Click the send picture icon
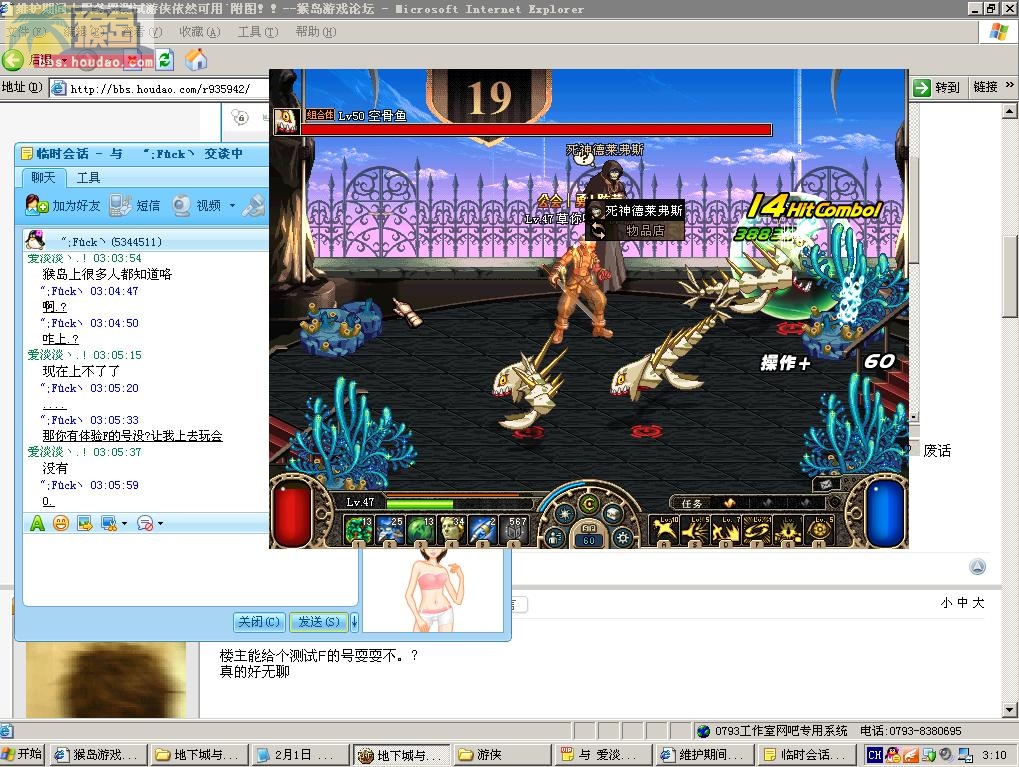The image size is (1019, 767). 84,523
